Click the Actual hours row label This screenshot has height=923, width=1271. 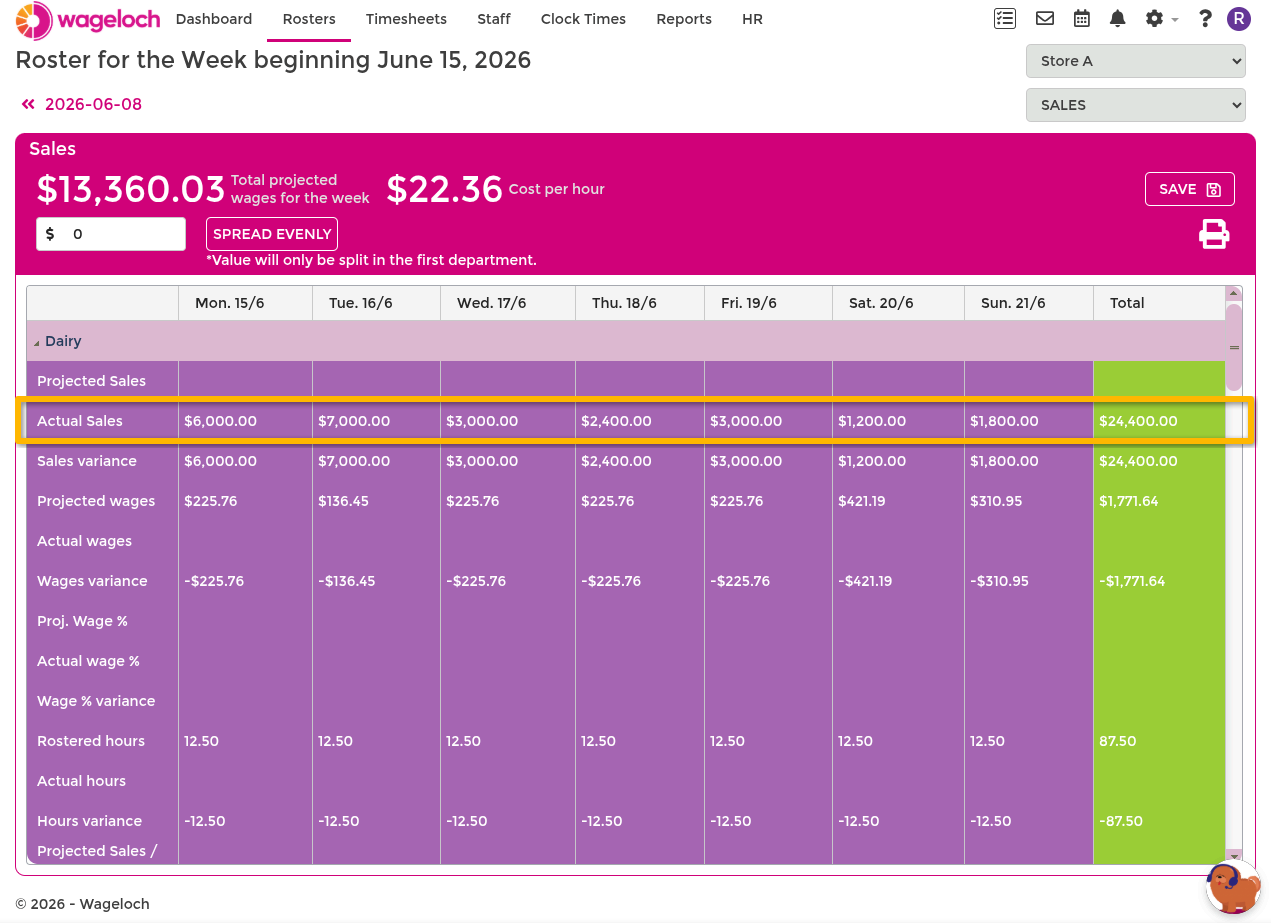(x=81, y=781)
